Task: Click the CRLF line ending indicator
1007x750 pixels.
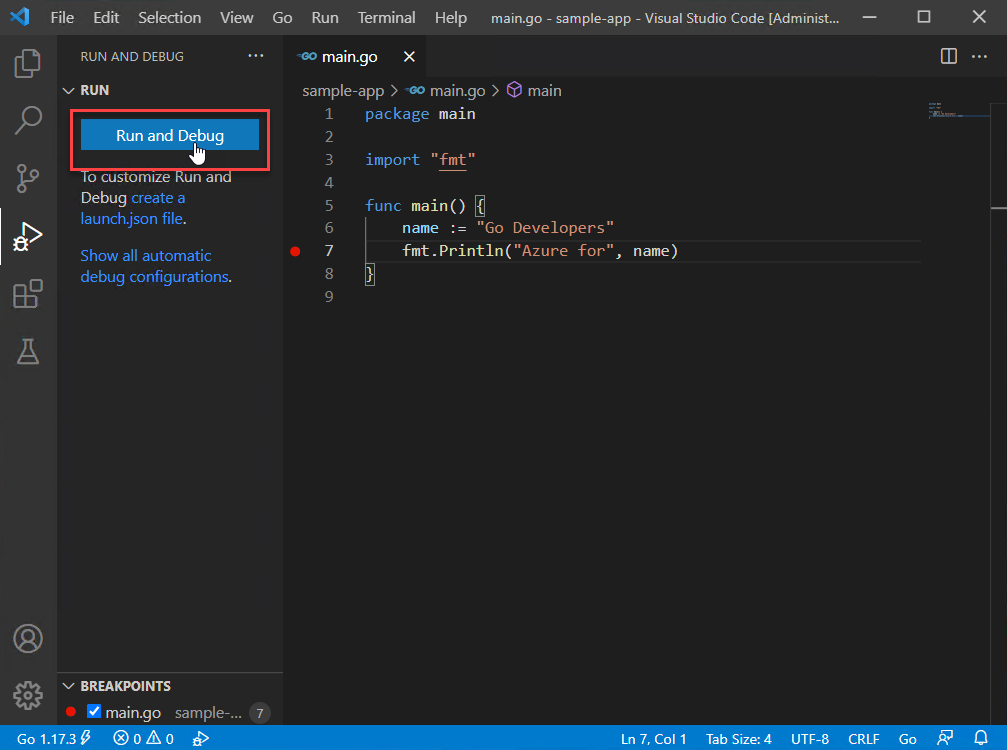Action: pyautogui.click(x=863, y=739)
